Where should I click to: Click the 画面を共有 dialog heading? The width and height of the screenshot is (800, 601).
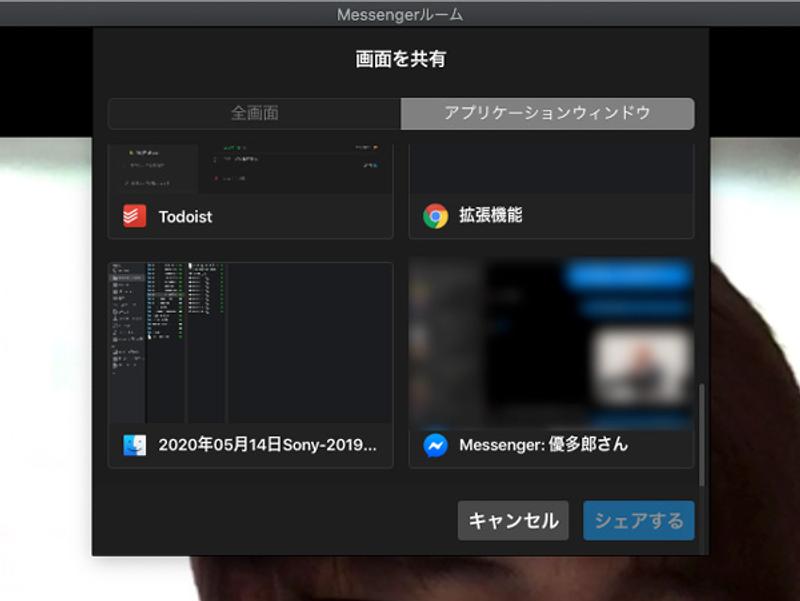click(401, 59)
